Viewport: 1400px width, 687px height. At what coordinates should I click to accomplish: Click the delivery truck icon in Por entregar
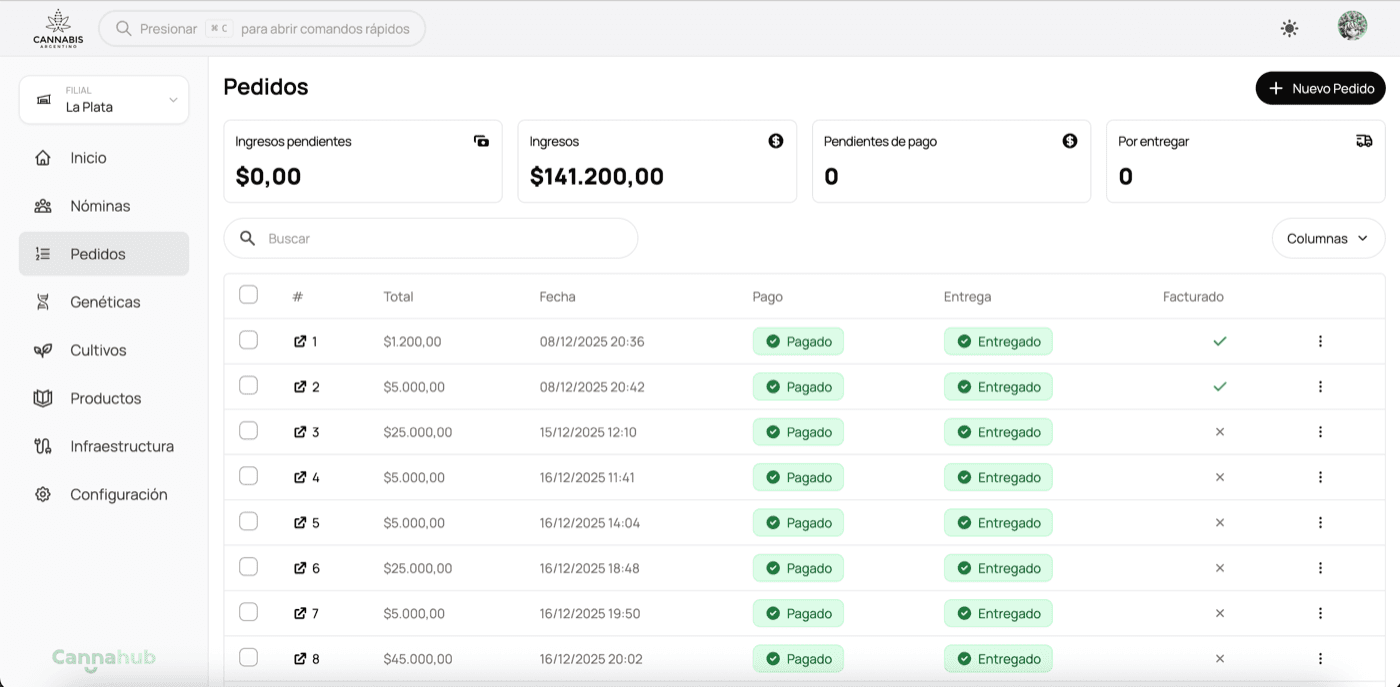tap(1364, 141)
